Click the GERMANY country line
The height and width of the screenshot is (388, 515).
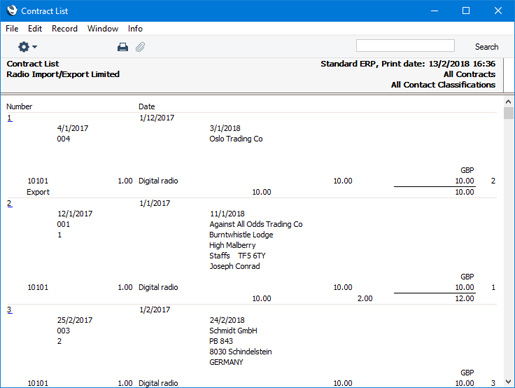(226, 362)
